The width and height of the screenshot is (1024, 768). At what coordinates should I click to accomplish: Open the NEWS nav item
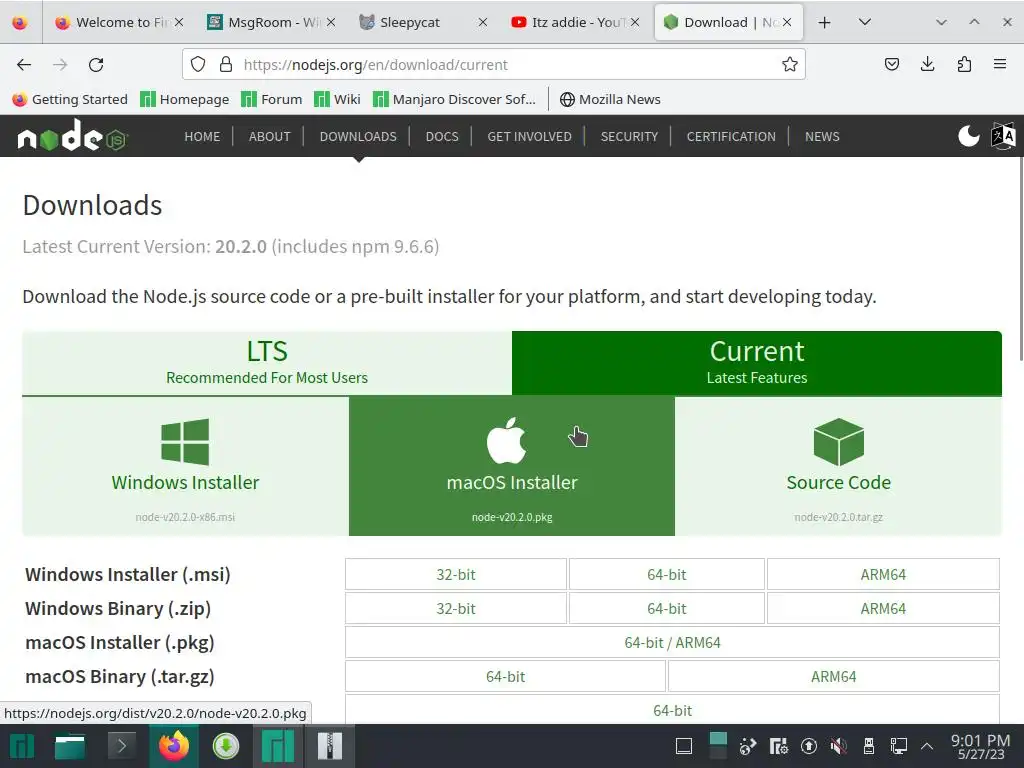point(822,136)
